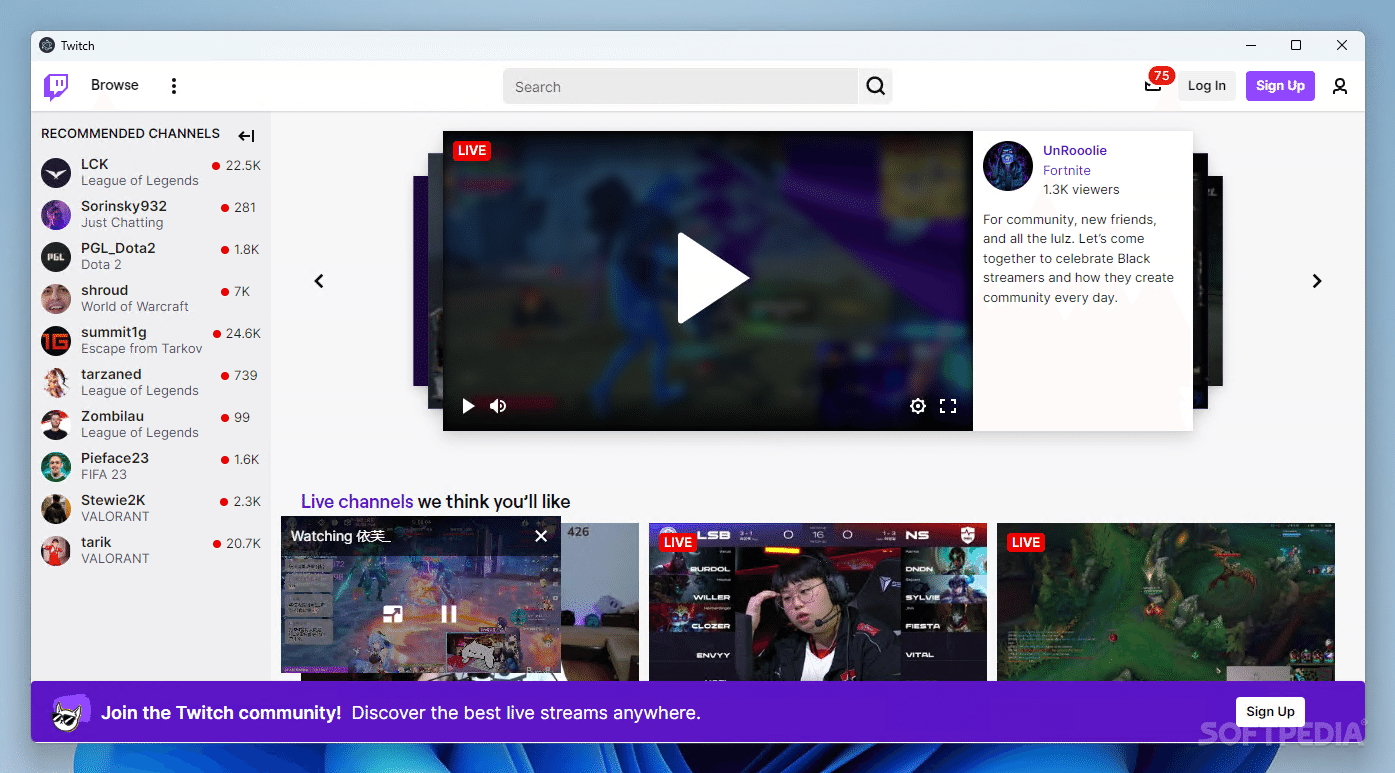The image size is (1395, 773).
Task: Click the Pieface23 avatar
Action: pyautogui.click(x=56, y=466)
